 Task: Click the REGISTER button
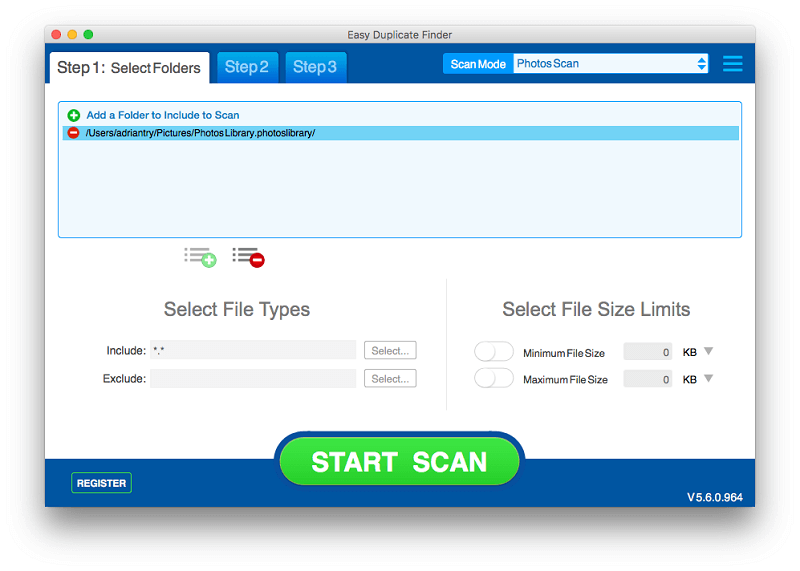click(102, 483)
